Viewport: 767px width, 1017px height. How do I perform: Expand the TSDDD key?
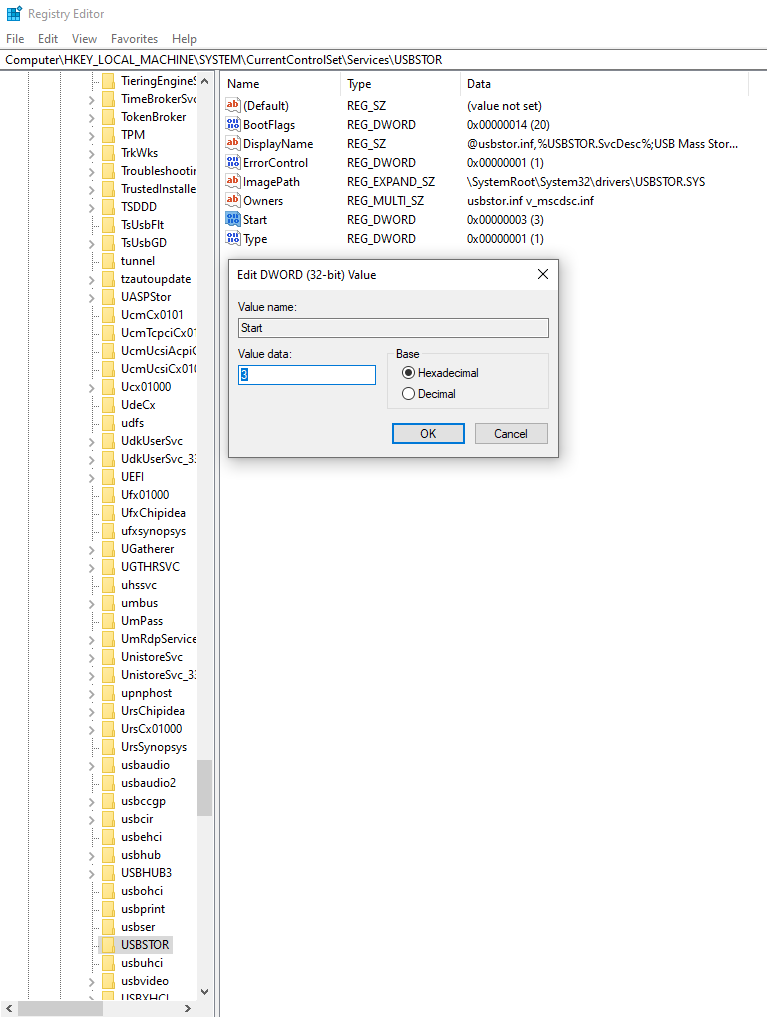click(91, 208)
